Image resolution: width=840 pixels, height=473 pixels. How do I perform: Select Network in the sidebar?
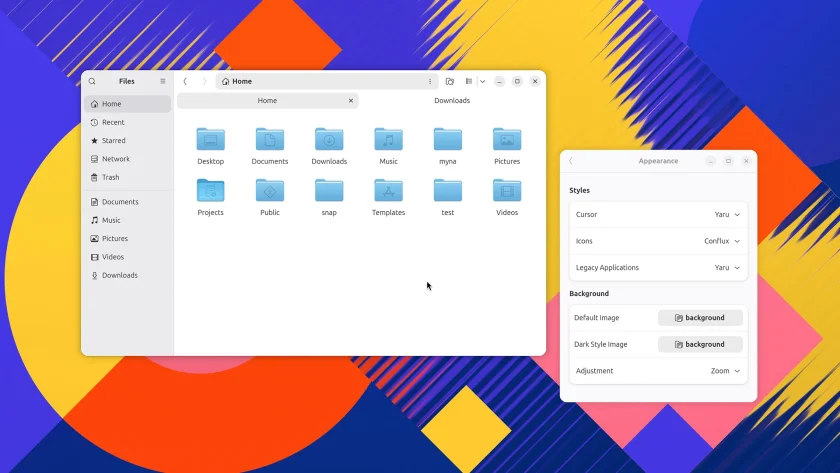tap(128, 159)
